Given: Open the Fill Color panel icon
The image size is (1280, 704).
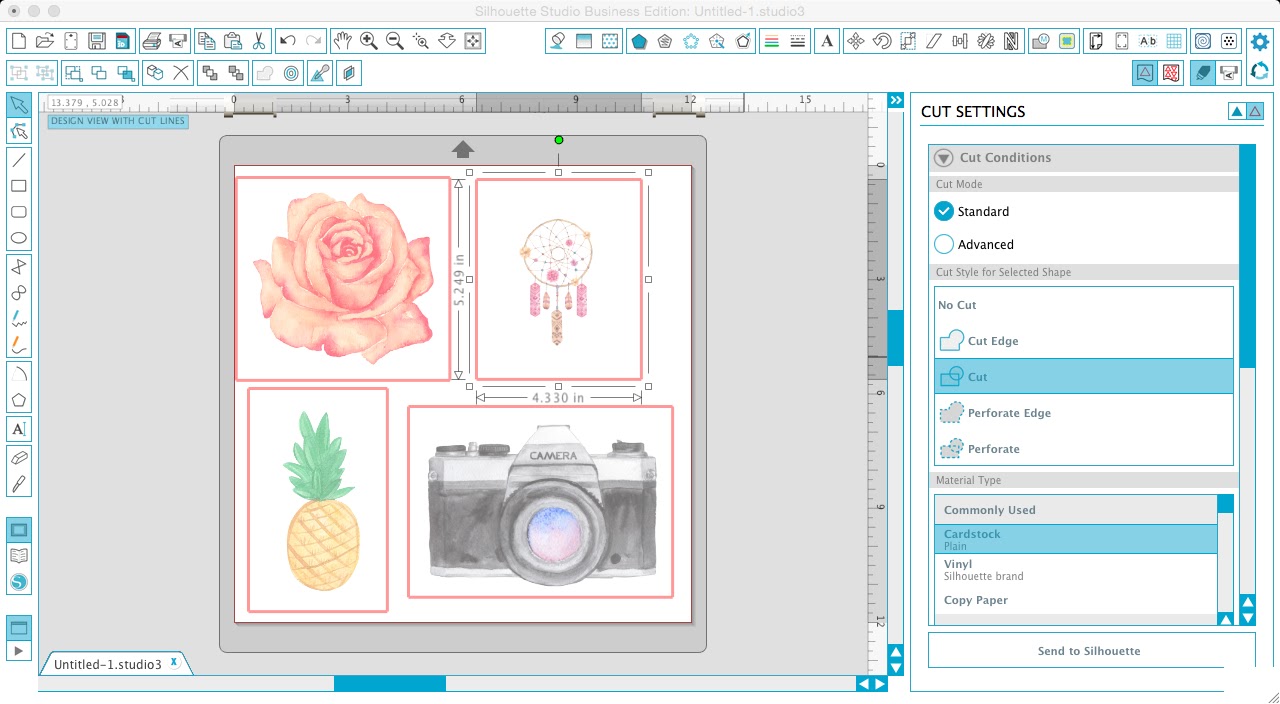Looking at the screenshot, I should tap(558, 41).
